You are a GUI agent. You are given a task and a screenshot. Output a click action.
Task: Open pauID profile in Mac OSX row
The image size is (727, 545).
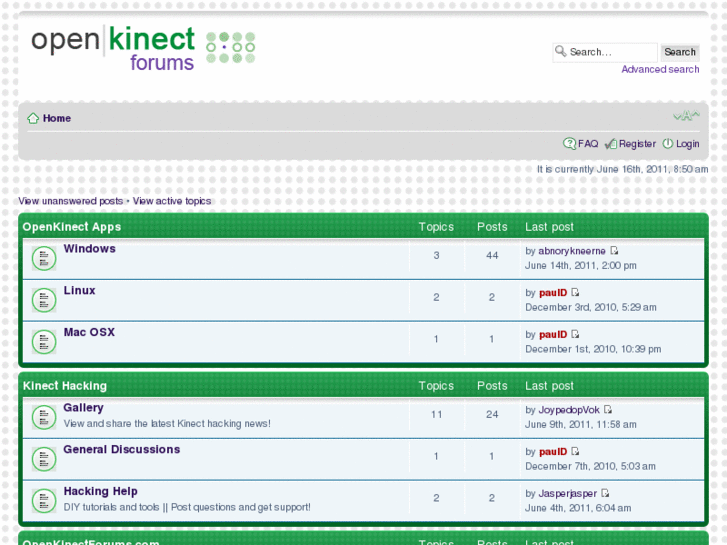553,334
